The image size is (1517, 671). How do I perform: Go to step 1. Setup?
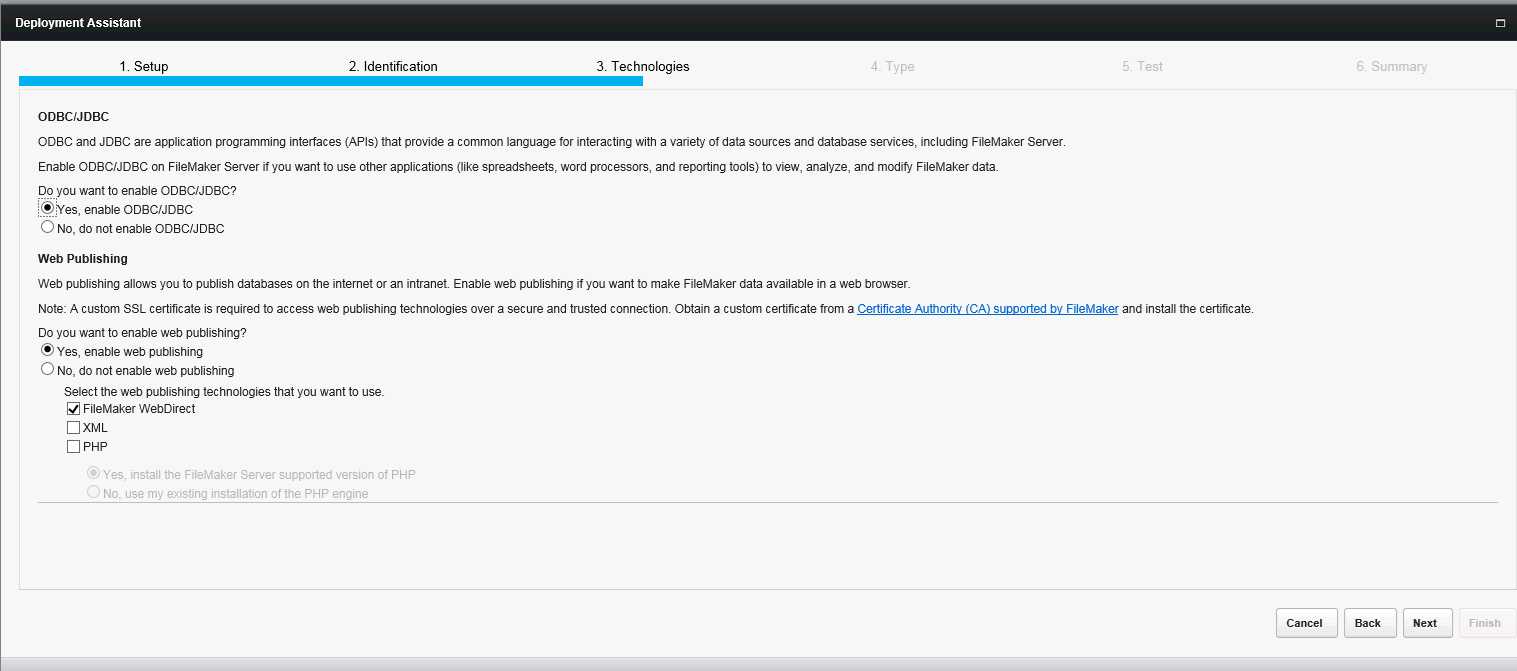[144, 66]
